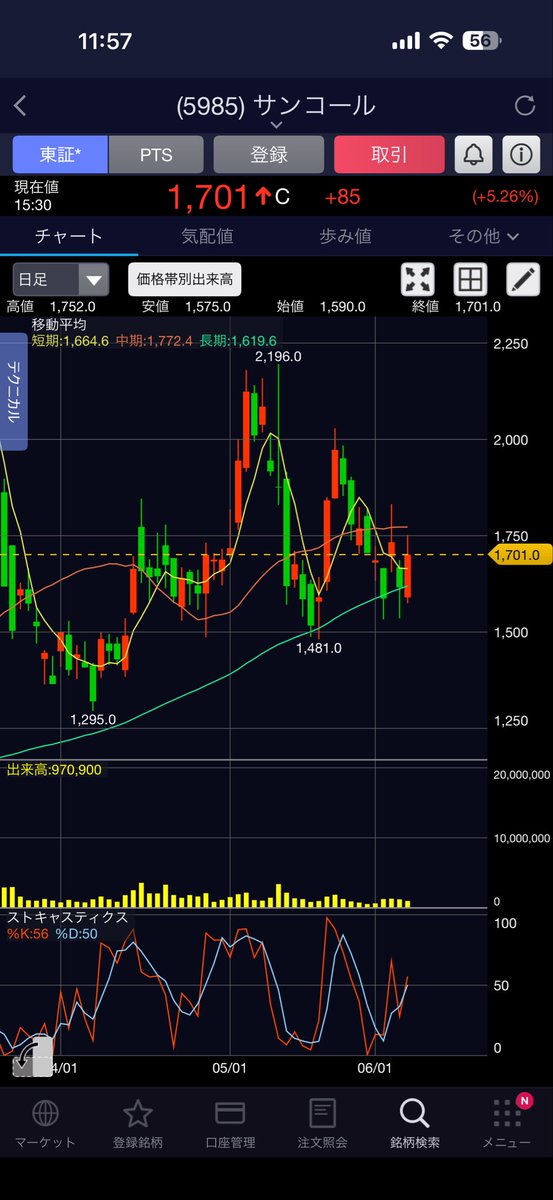
Task: Open the マーケット globe icon
Action: tap(45, 1113)
